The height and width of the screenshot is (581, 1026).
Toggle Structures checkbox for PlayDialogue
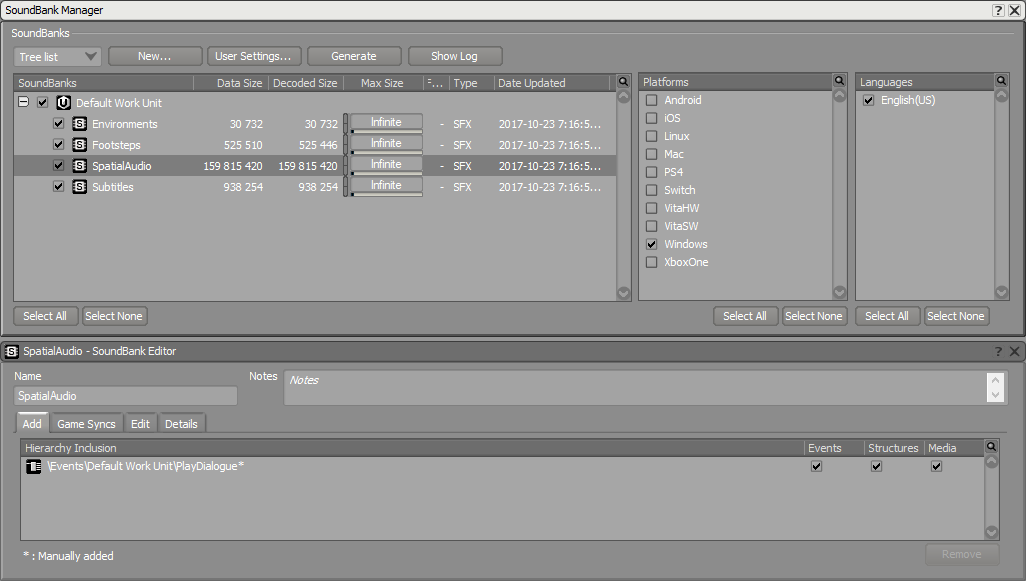click(x=876, y=467)
